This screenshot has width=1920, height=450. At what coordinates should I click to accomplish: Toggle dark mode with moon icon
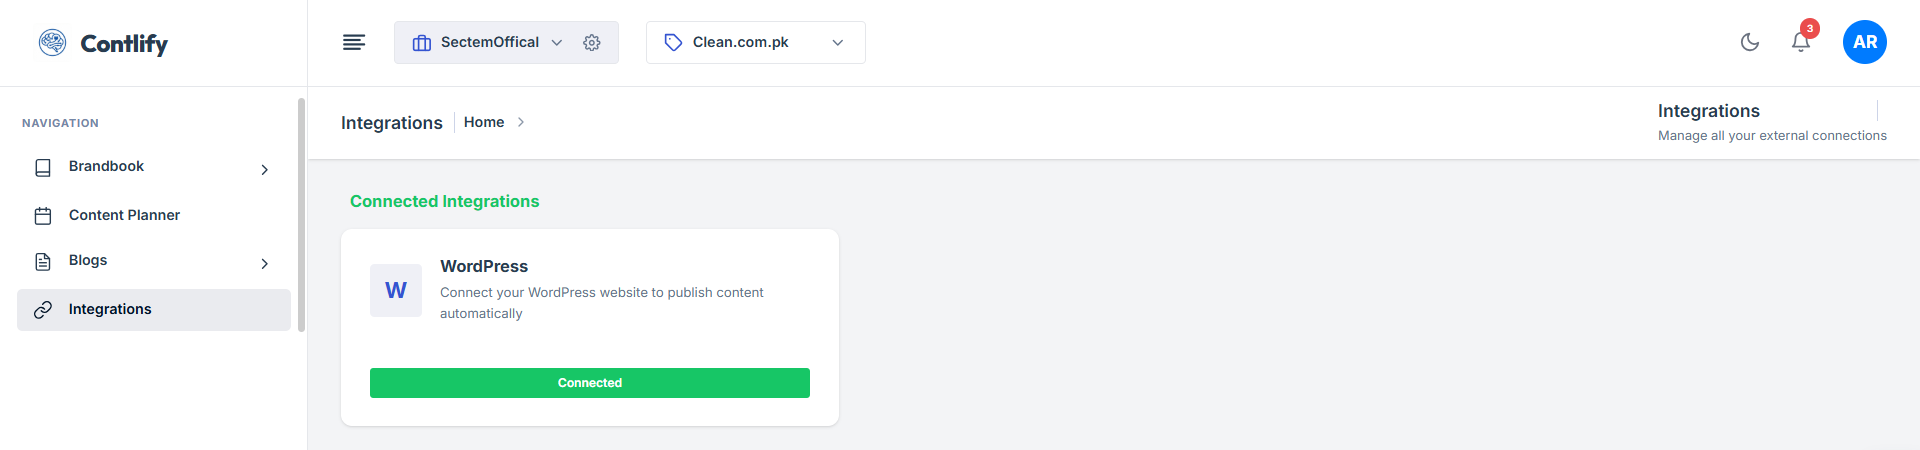pyautogui.click(x=1750, y=42)
